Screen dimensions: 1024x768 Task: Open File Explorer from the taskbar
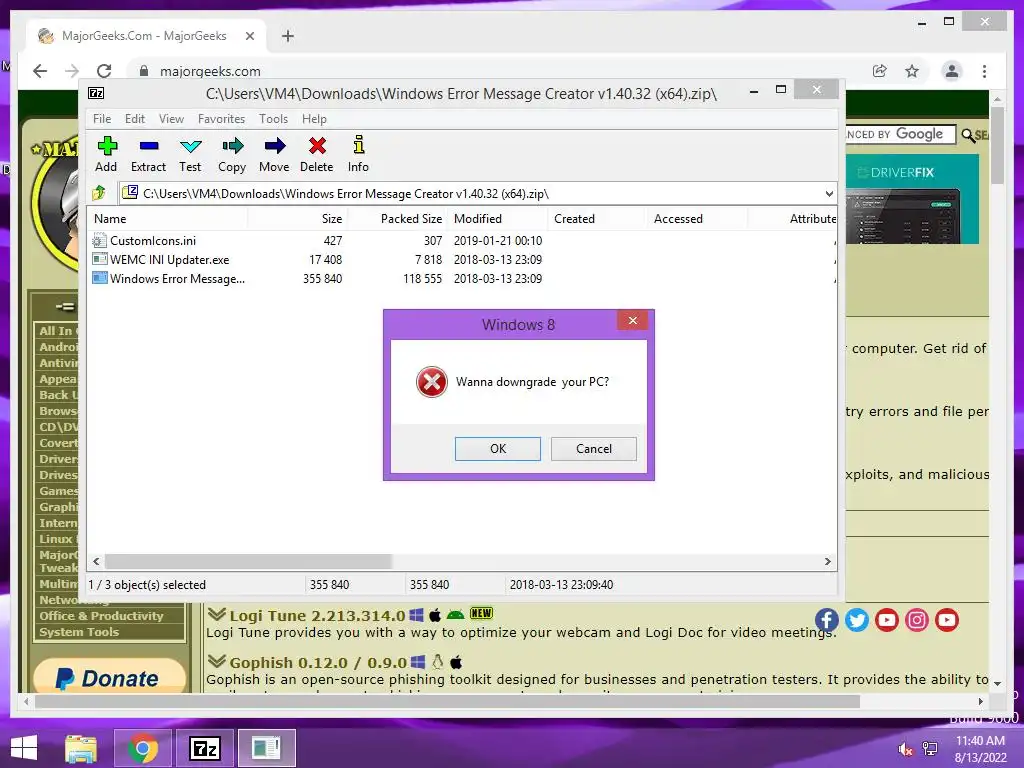tap(81, 748)
